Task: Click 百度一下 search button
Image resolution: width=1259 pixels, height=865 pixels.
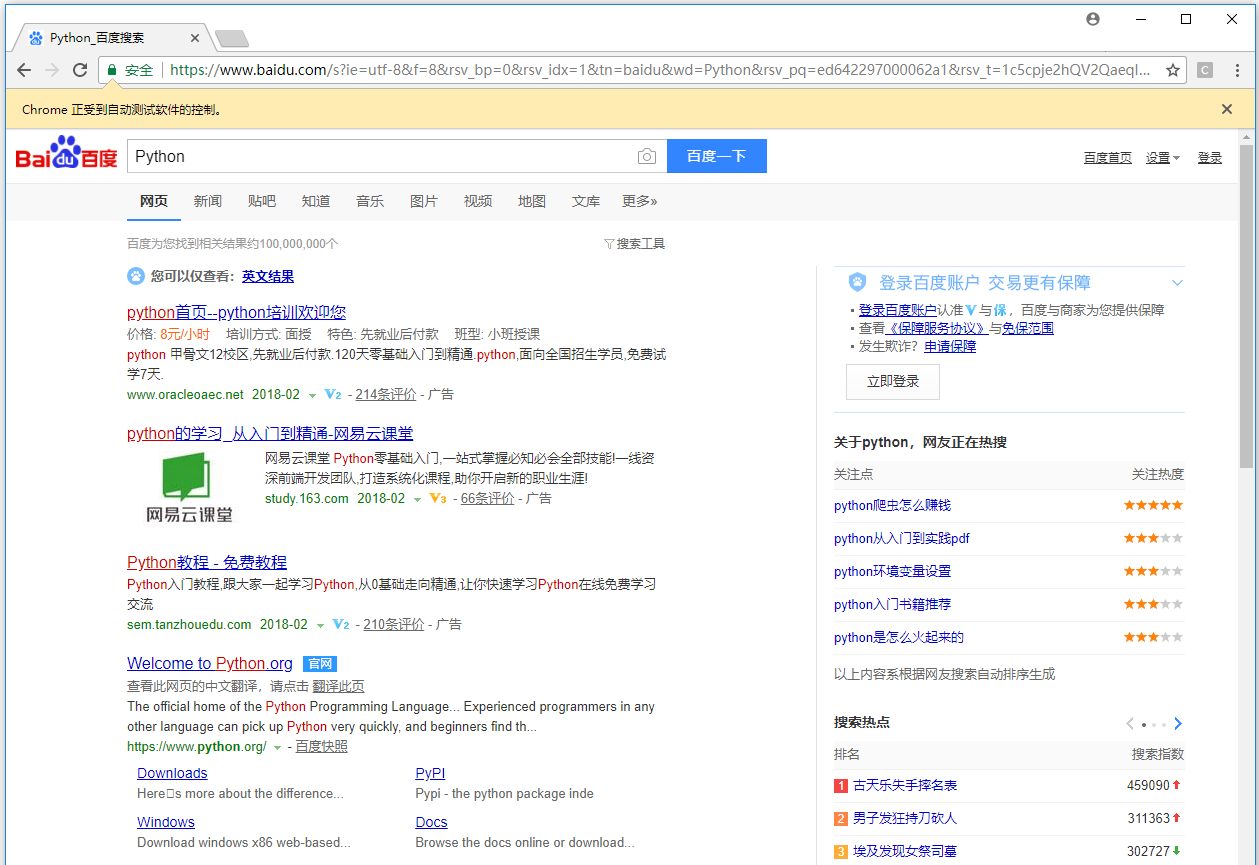Action: click(717, 156)
